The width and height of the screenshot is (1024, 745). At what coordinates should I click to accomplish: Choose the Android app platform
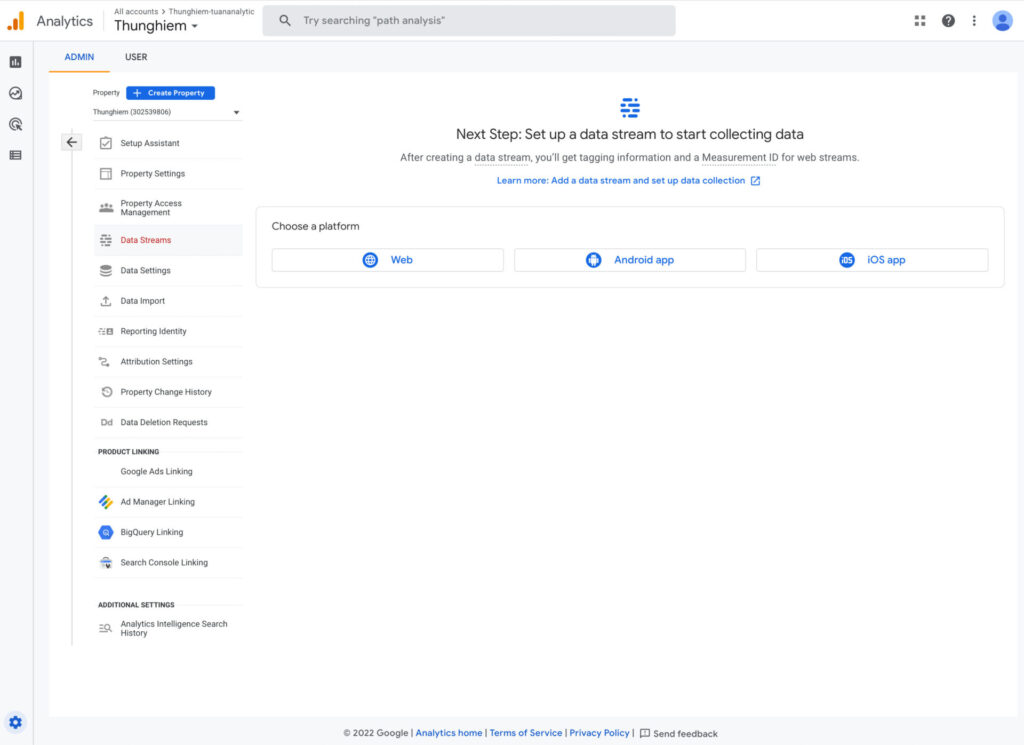click(x=630, y=260)
